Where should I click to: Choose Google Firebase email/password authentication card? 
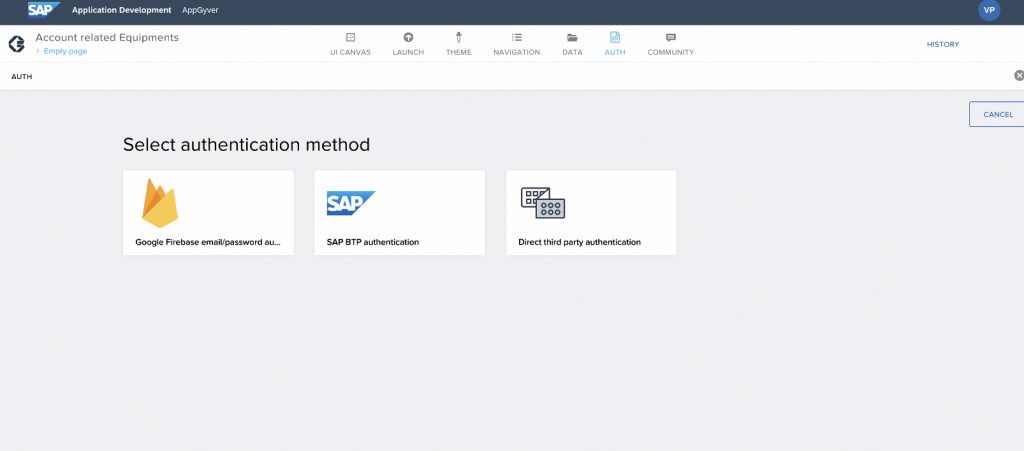[x=208, y=213]
